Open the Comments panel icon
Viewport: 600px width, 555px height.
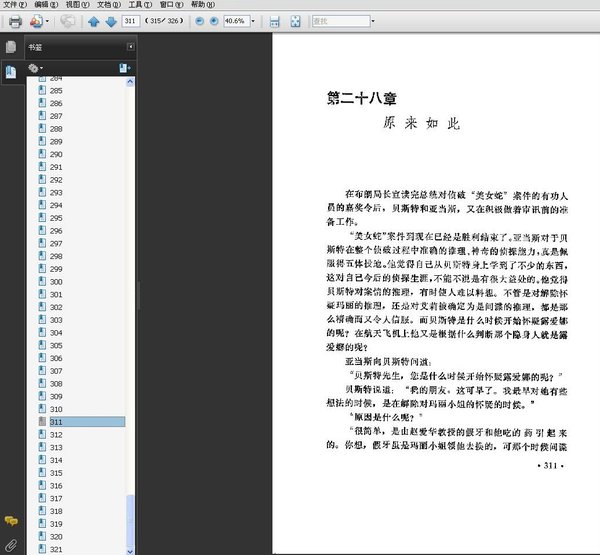pyautogui.click(x=10, y=521)
